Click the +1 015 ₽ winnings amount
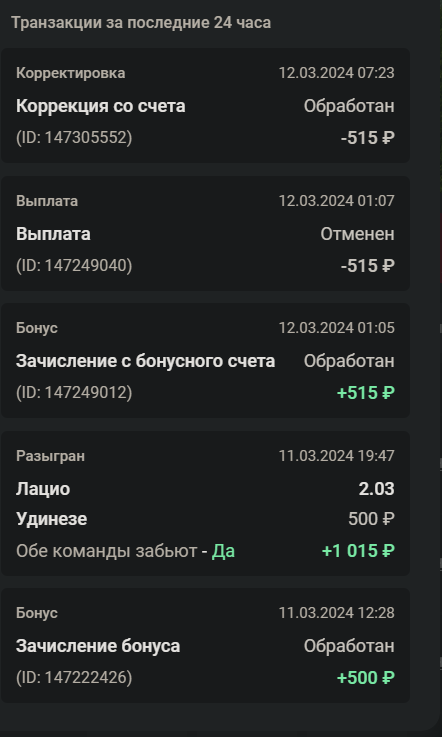This screenshot has height=739, width=445. 358,550
